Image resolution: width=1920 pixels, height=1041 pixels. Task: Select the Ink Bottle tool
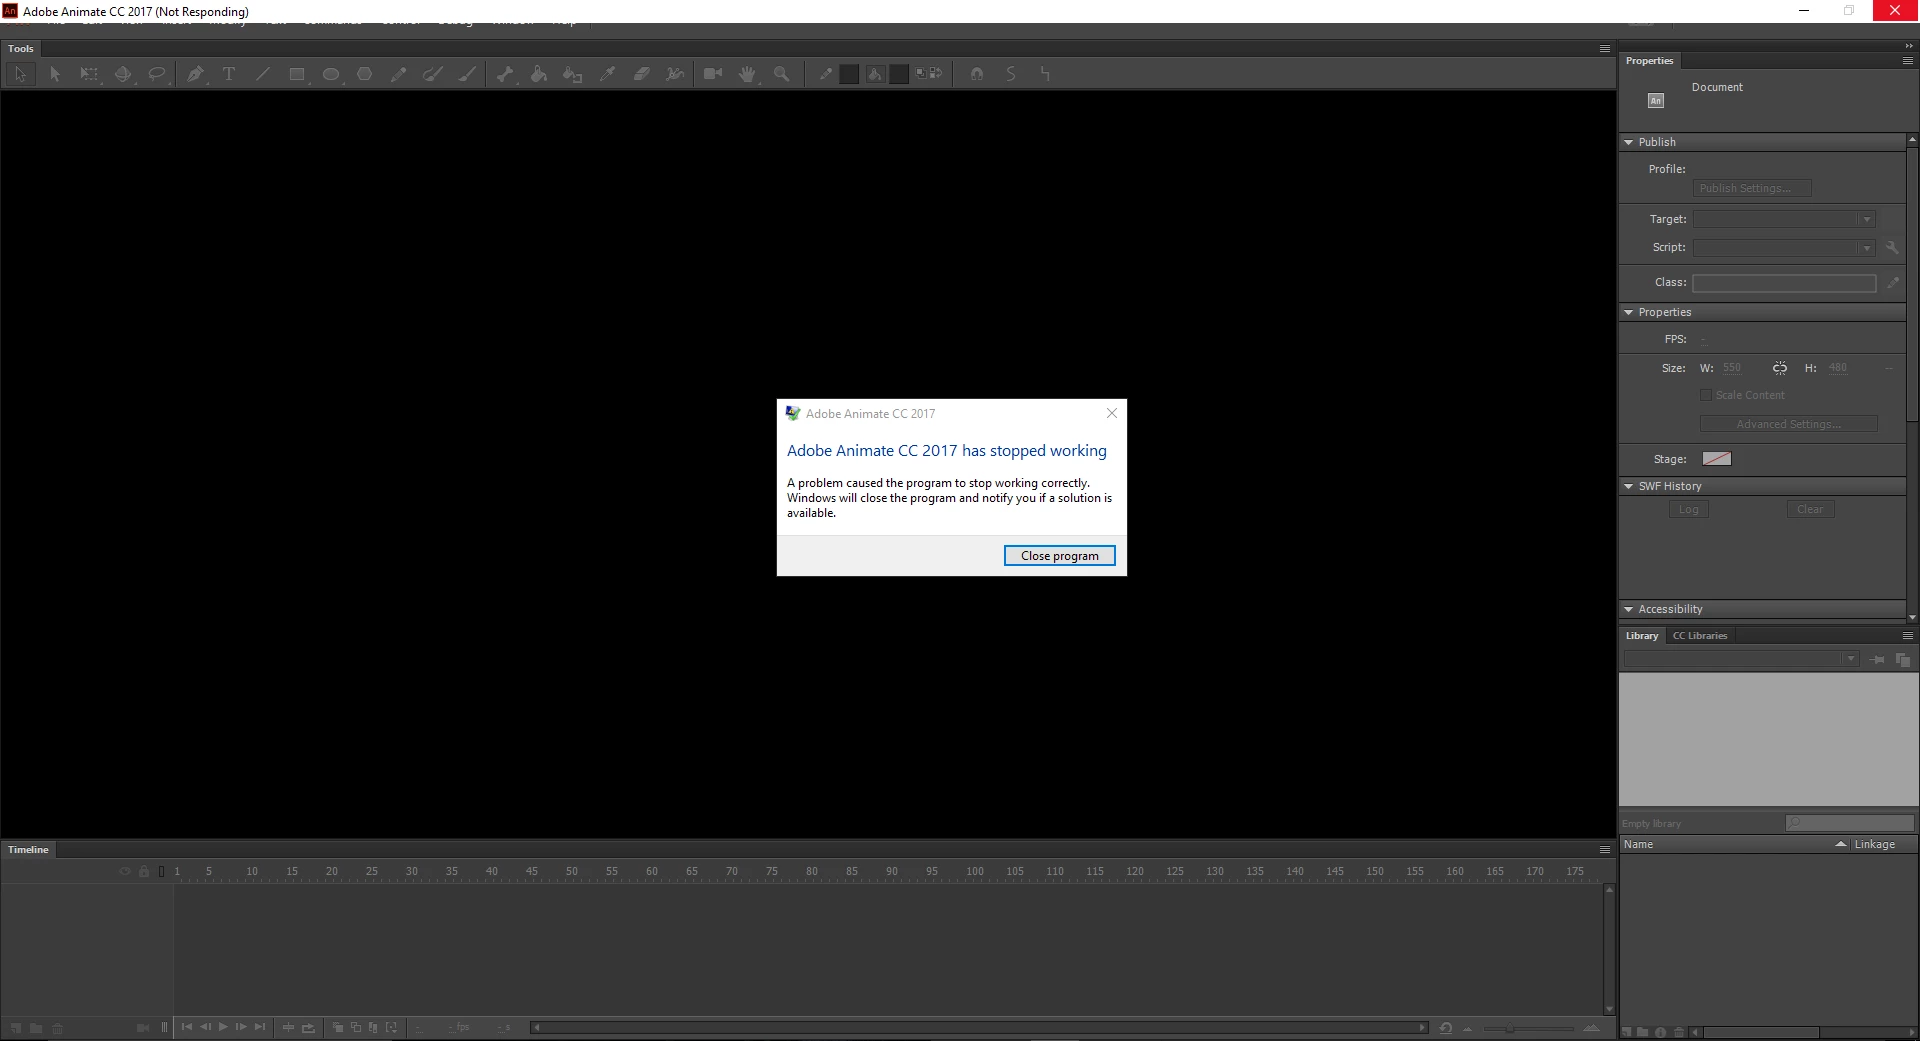pyautogui.click(x=573, y=74)
